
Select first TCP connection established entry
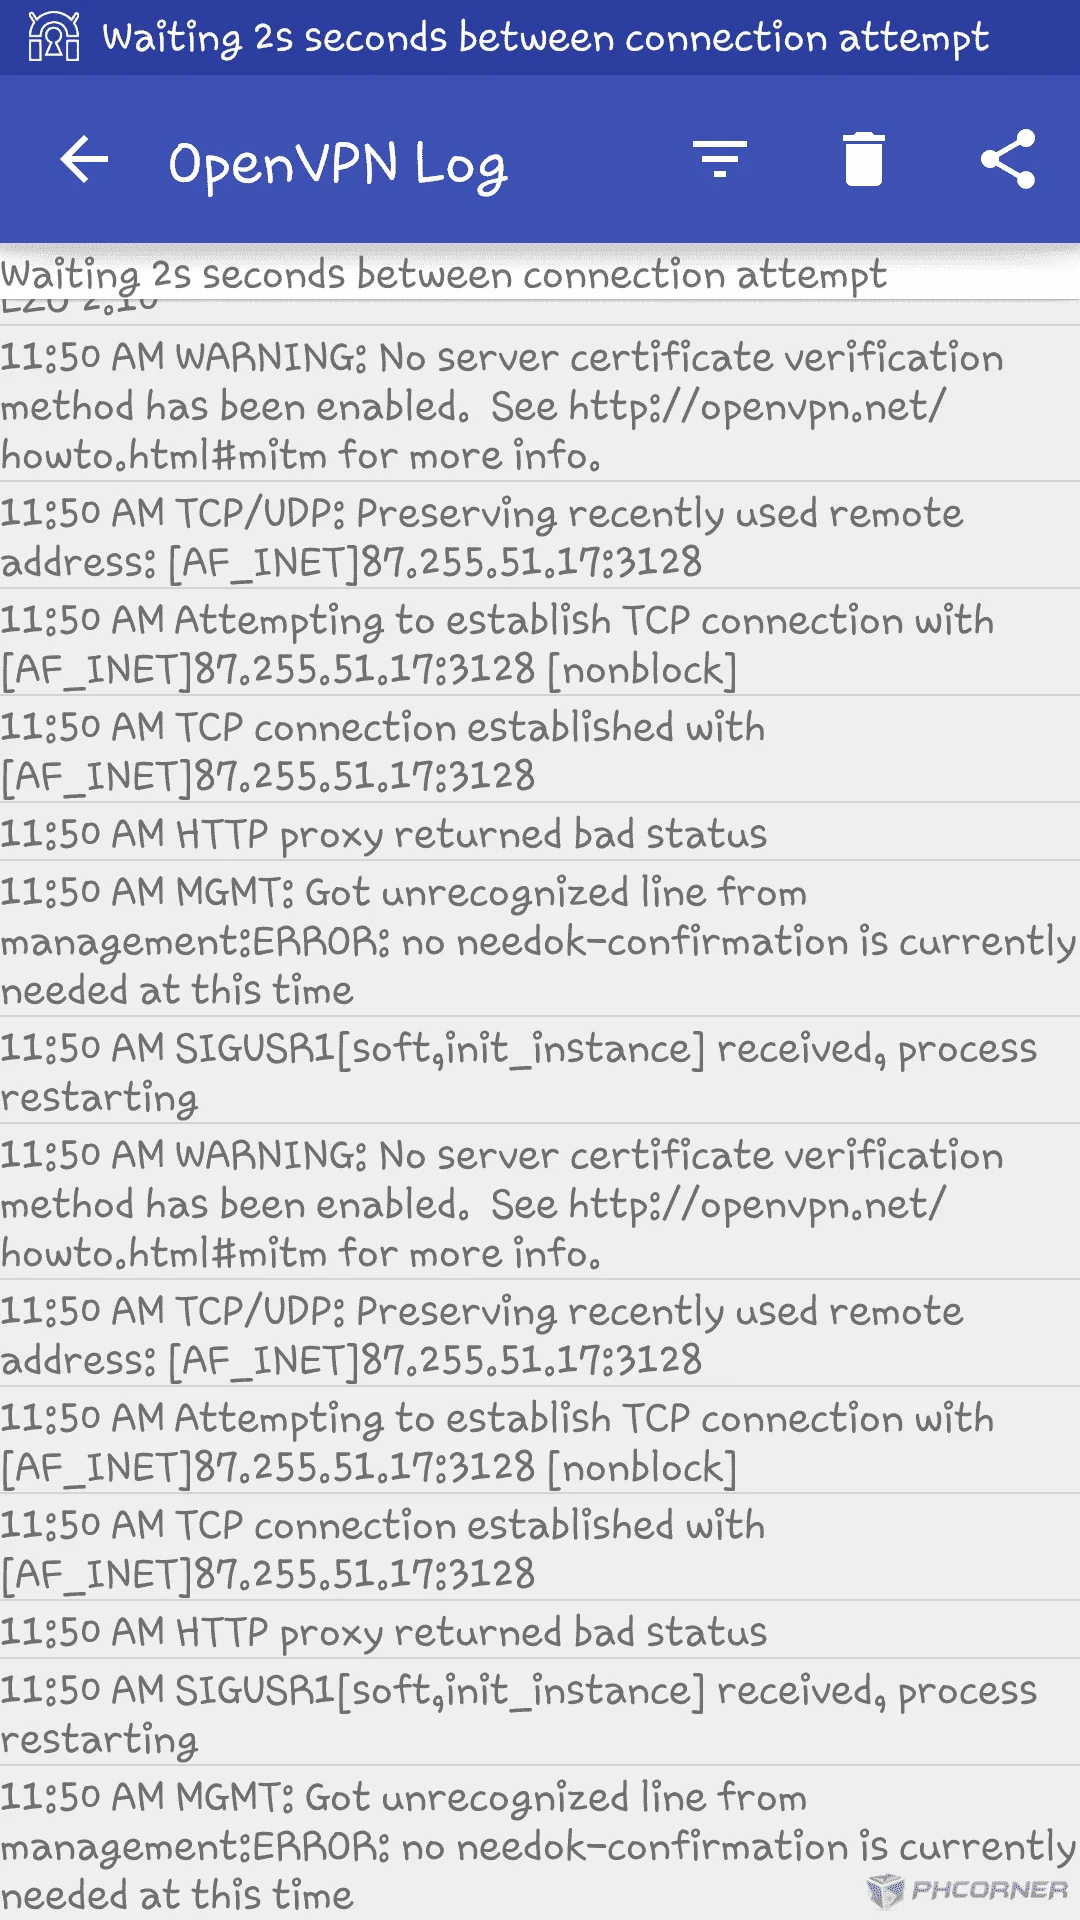540,750
